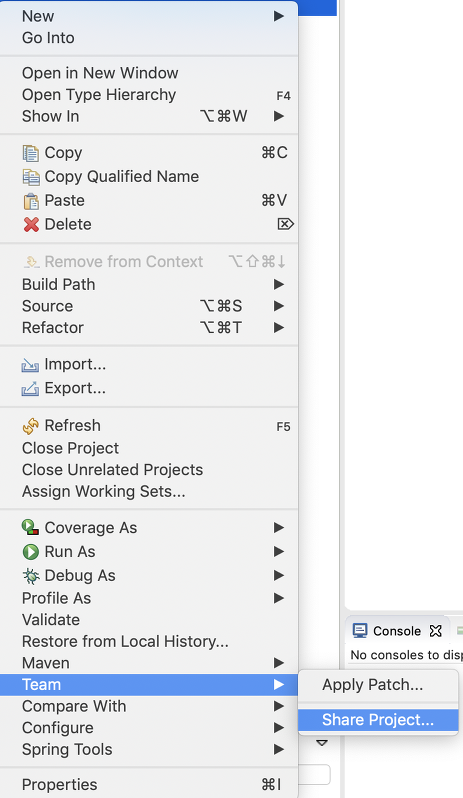463x798 pixels.
Task: Select Share Project... in Team submenu
Action: pos(378,720)
